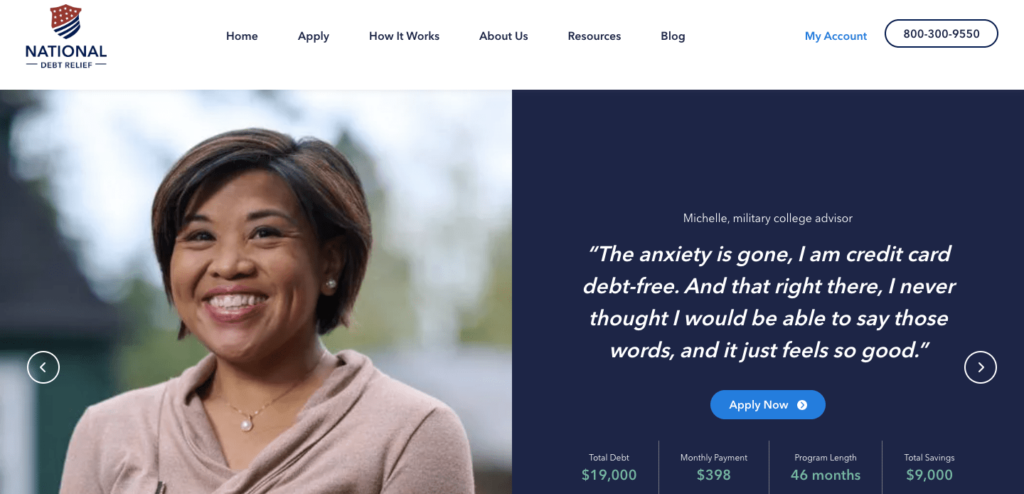
Task: Click the Monthly Payment $398 stat
Action: pos(714,468)
